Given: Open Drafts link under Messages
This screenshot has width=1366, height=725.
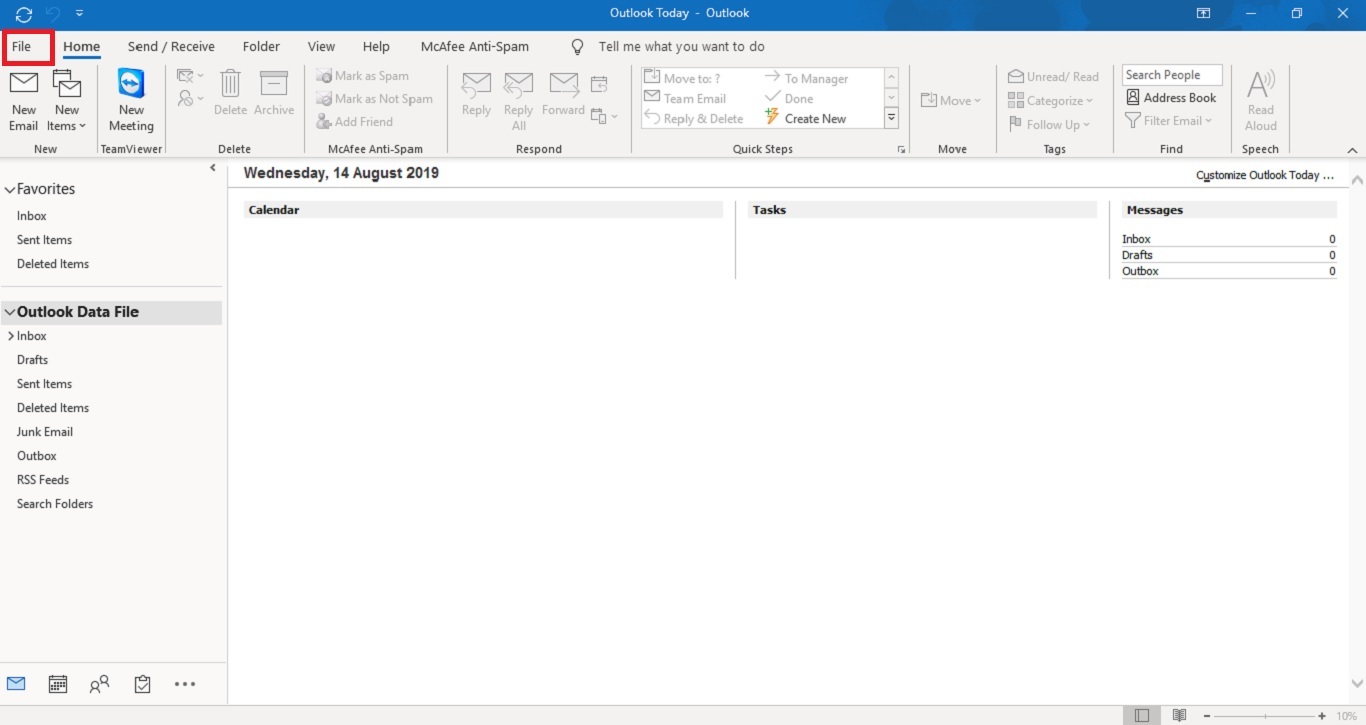Looking at the screenshot, I should [x=1137, y=255].
